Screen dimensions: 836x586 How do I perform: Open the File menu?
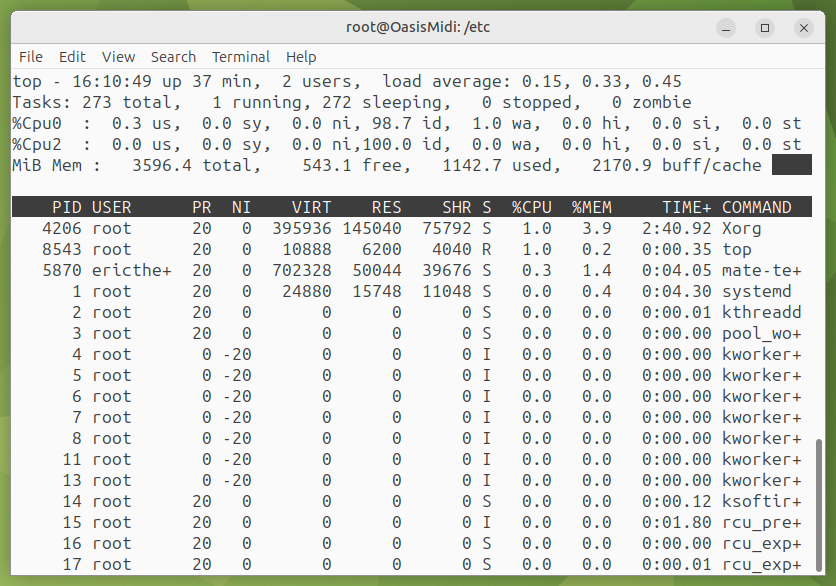click(31, 57)
